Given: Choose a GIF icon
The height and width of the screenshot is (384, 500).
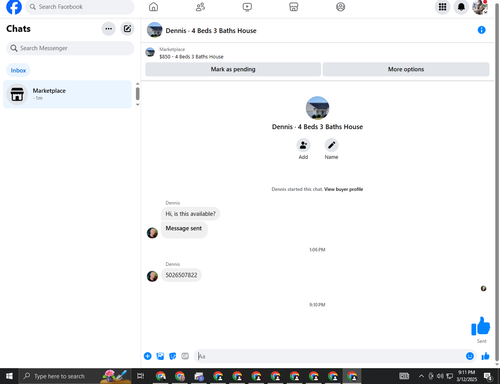Looking at the screenshot, I should (185, 356).
